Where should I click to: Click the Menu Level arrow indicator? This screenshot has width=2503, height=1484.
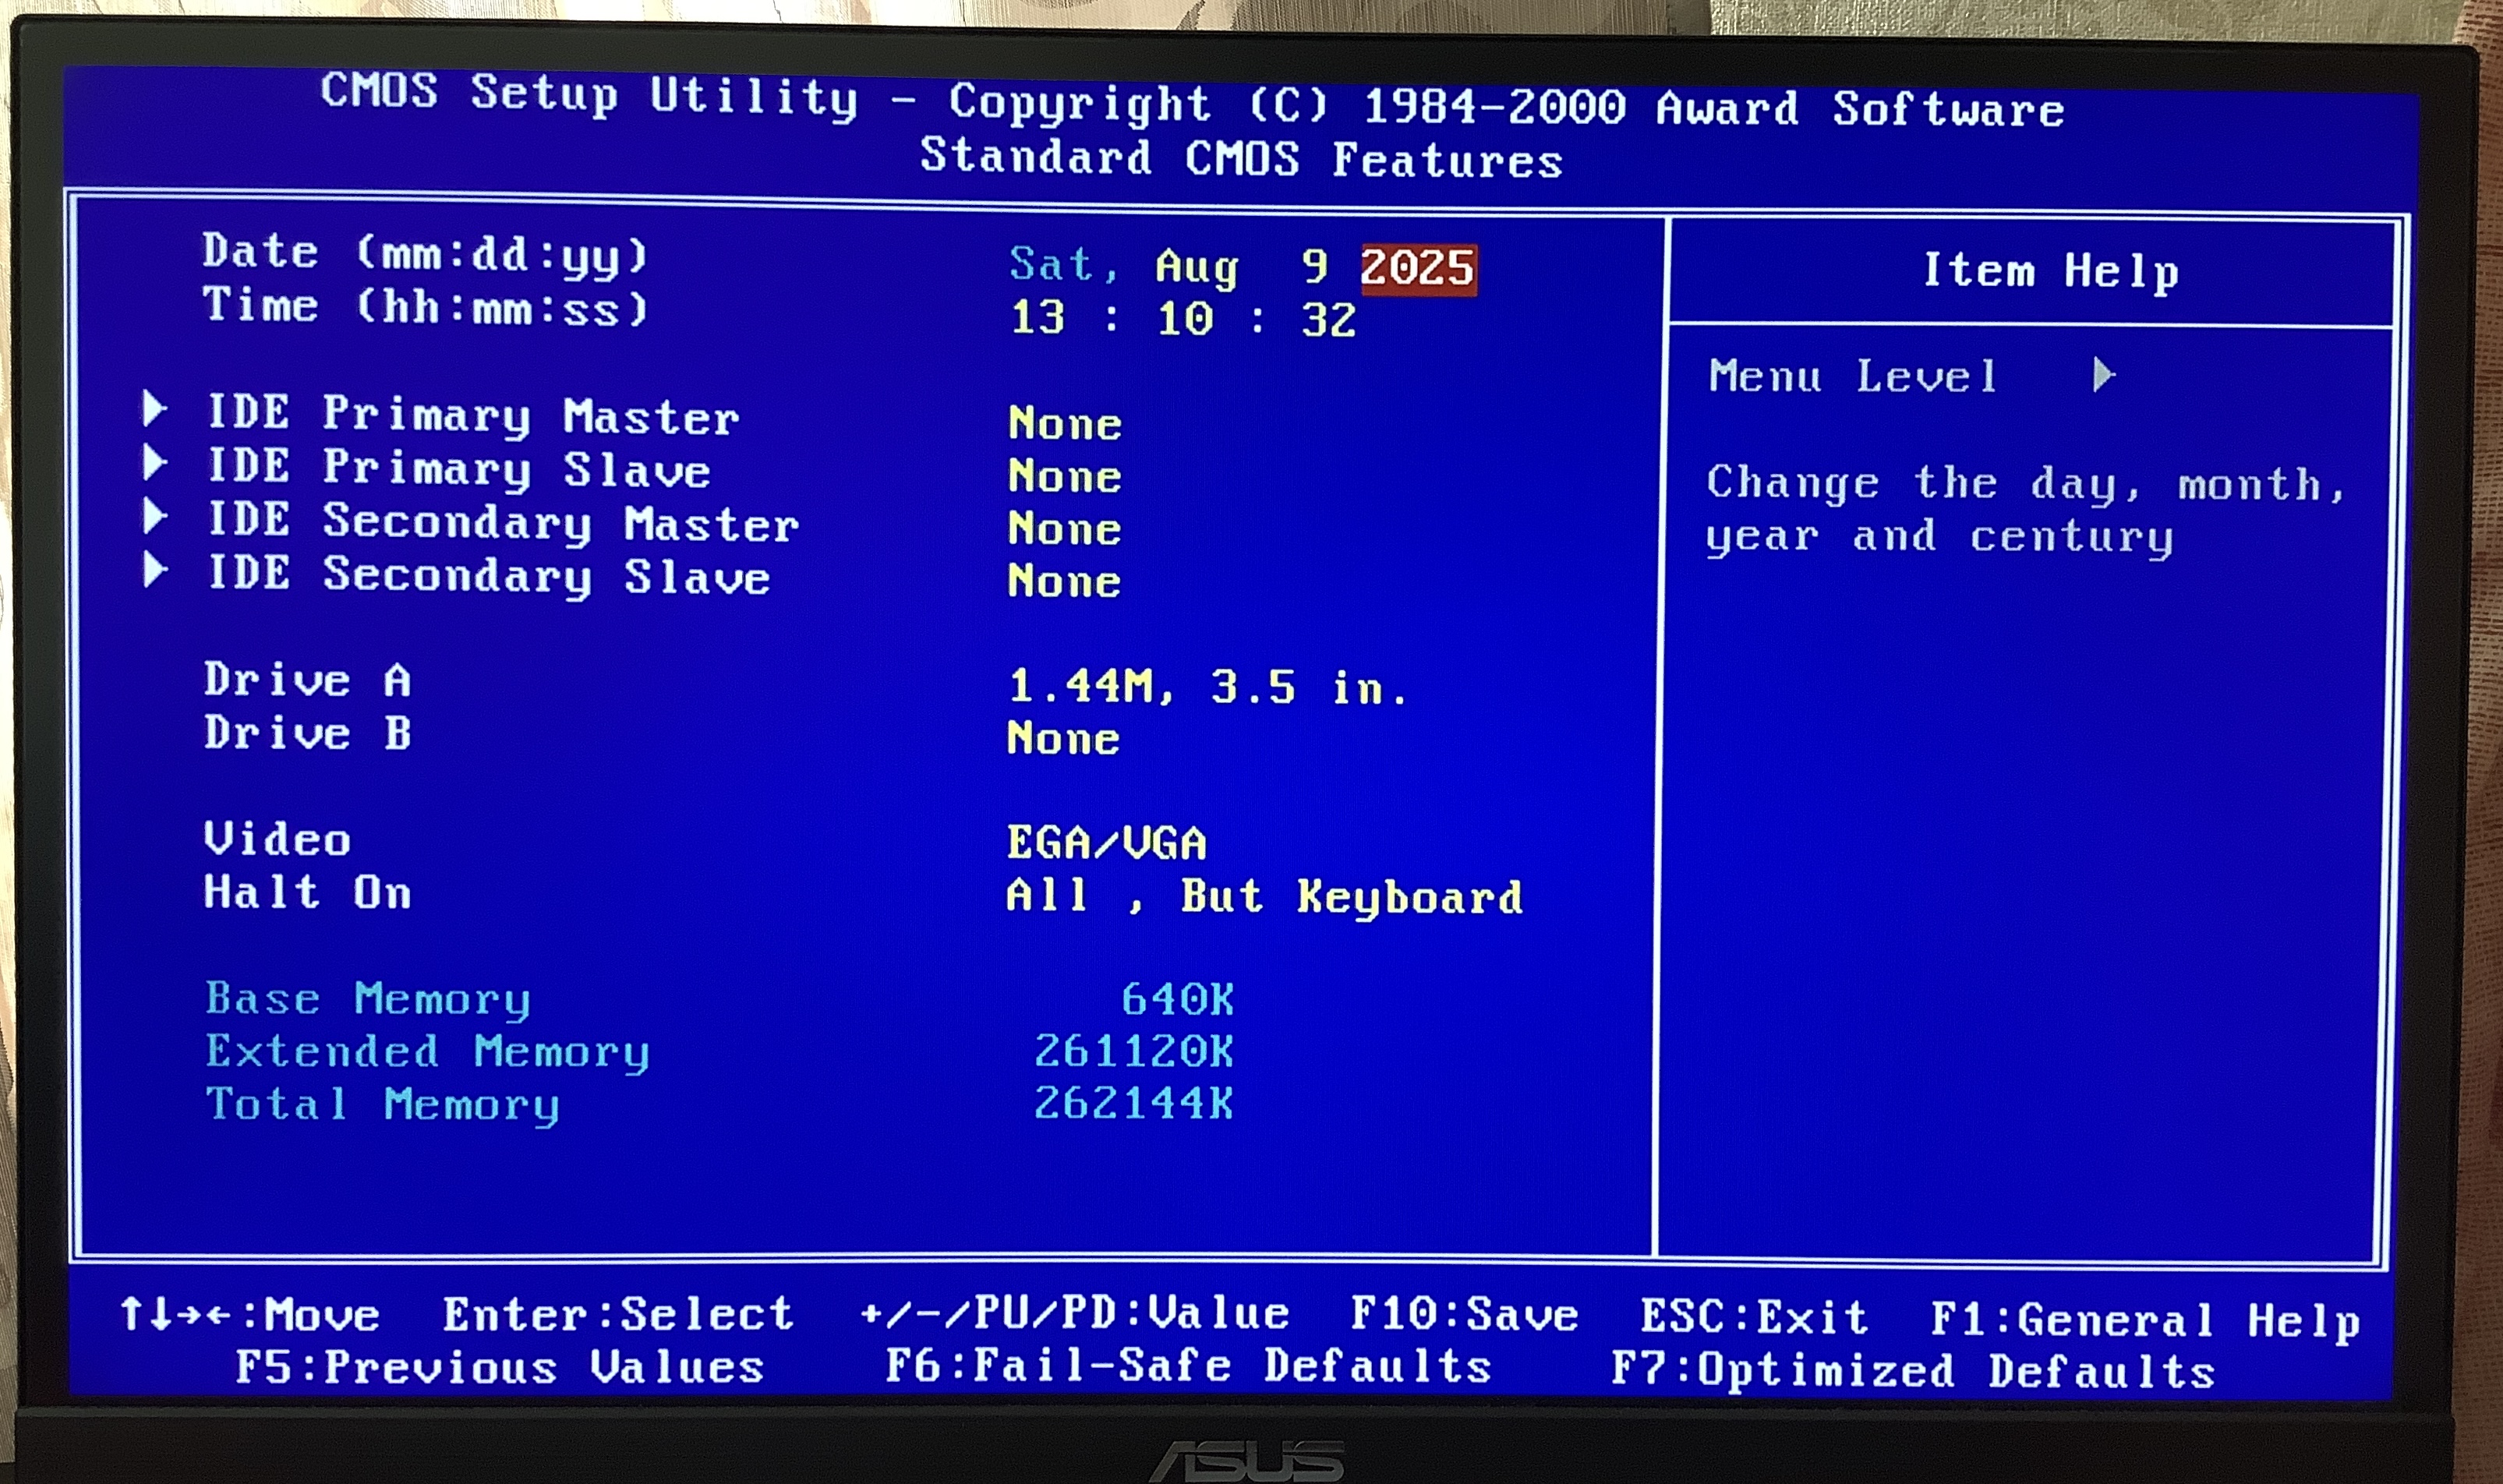(x=2103, y=375)
